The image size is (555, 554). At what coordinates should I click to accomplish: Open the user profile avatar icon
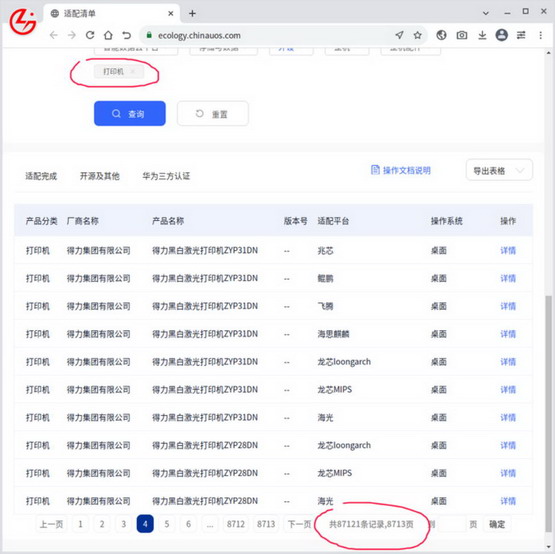(x=502, y=35)
